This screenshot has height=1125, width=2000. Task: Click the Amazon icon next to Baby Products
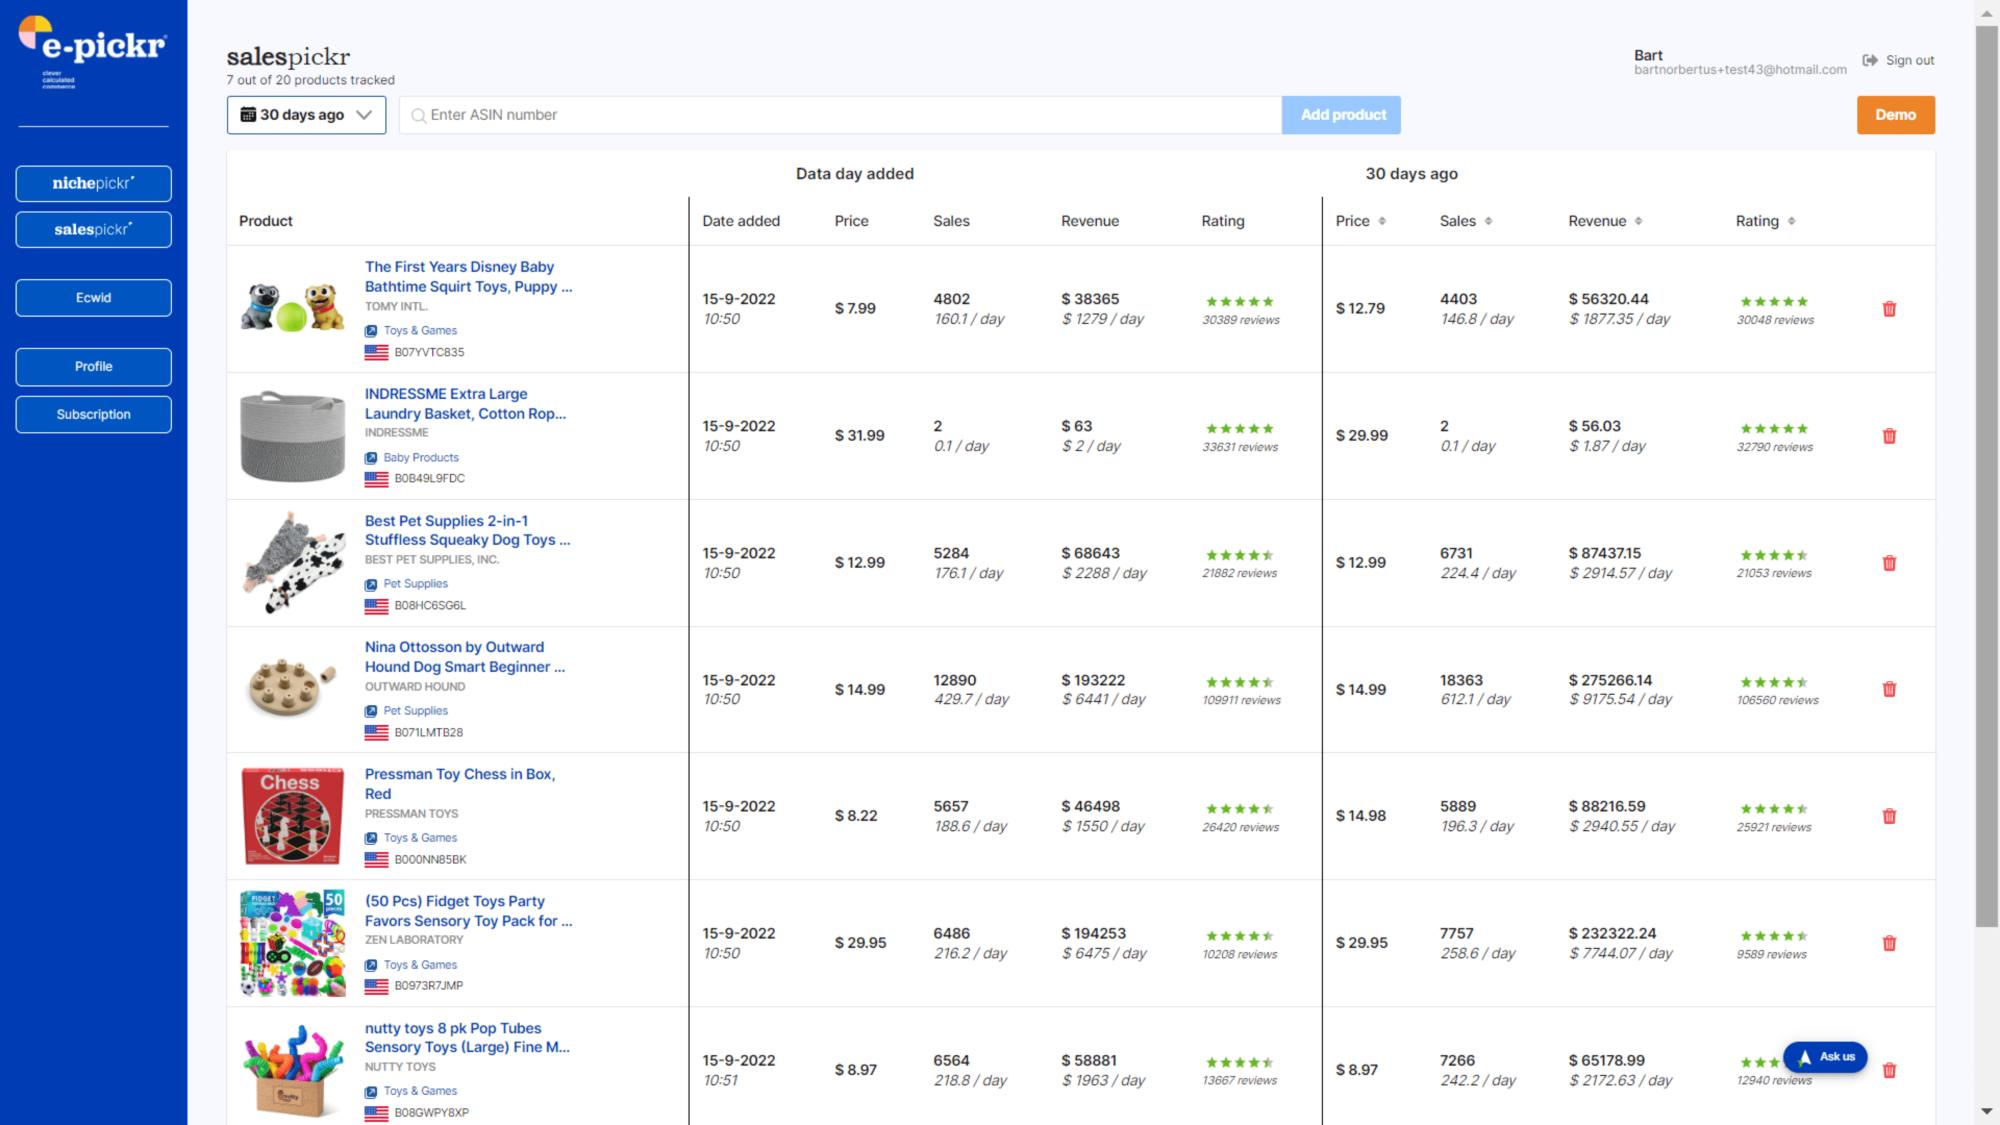(x=371, y=457)
